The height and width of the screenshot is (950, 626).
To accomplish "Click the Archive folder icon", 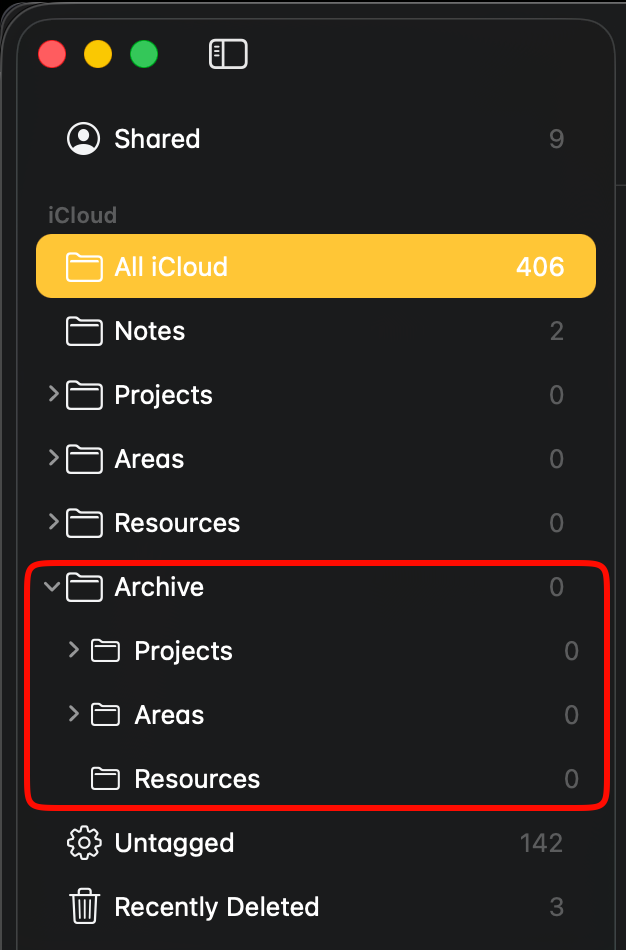I will click(84, 587).
